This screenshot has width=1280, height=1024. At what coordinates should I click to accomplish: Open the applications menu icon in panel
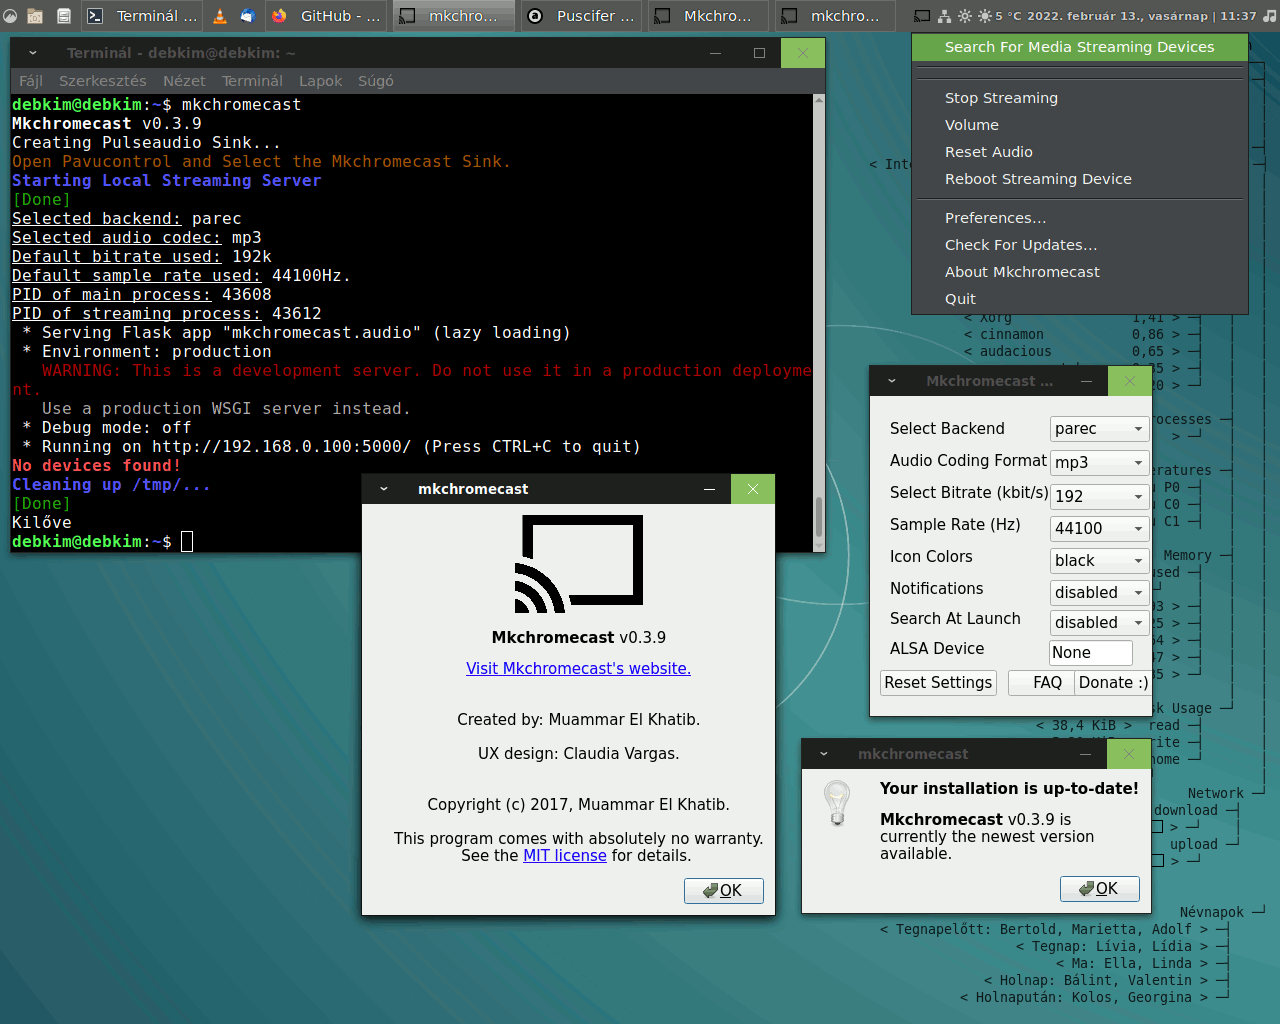click(x=9, y=15)
